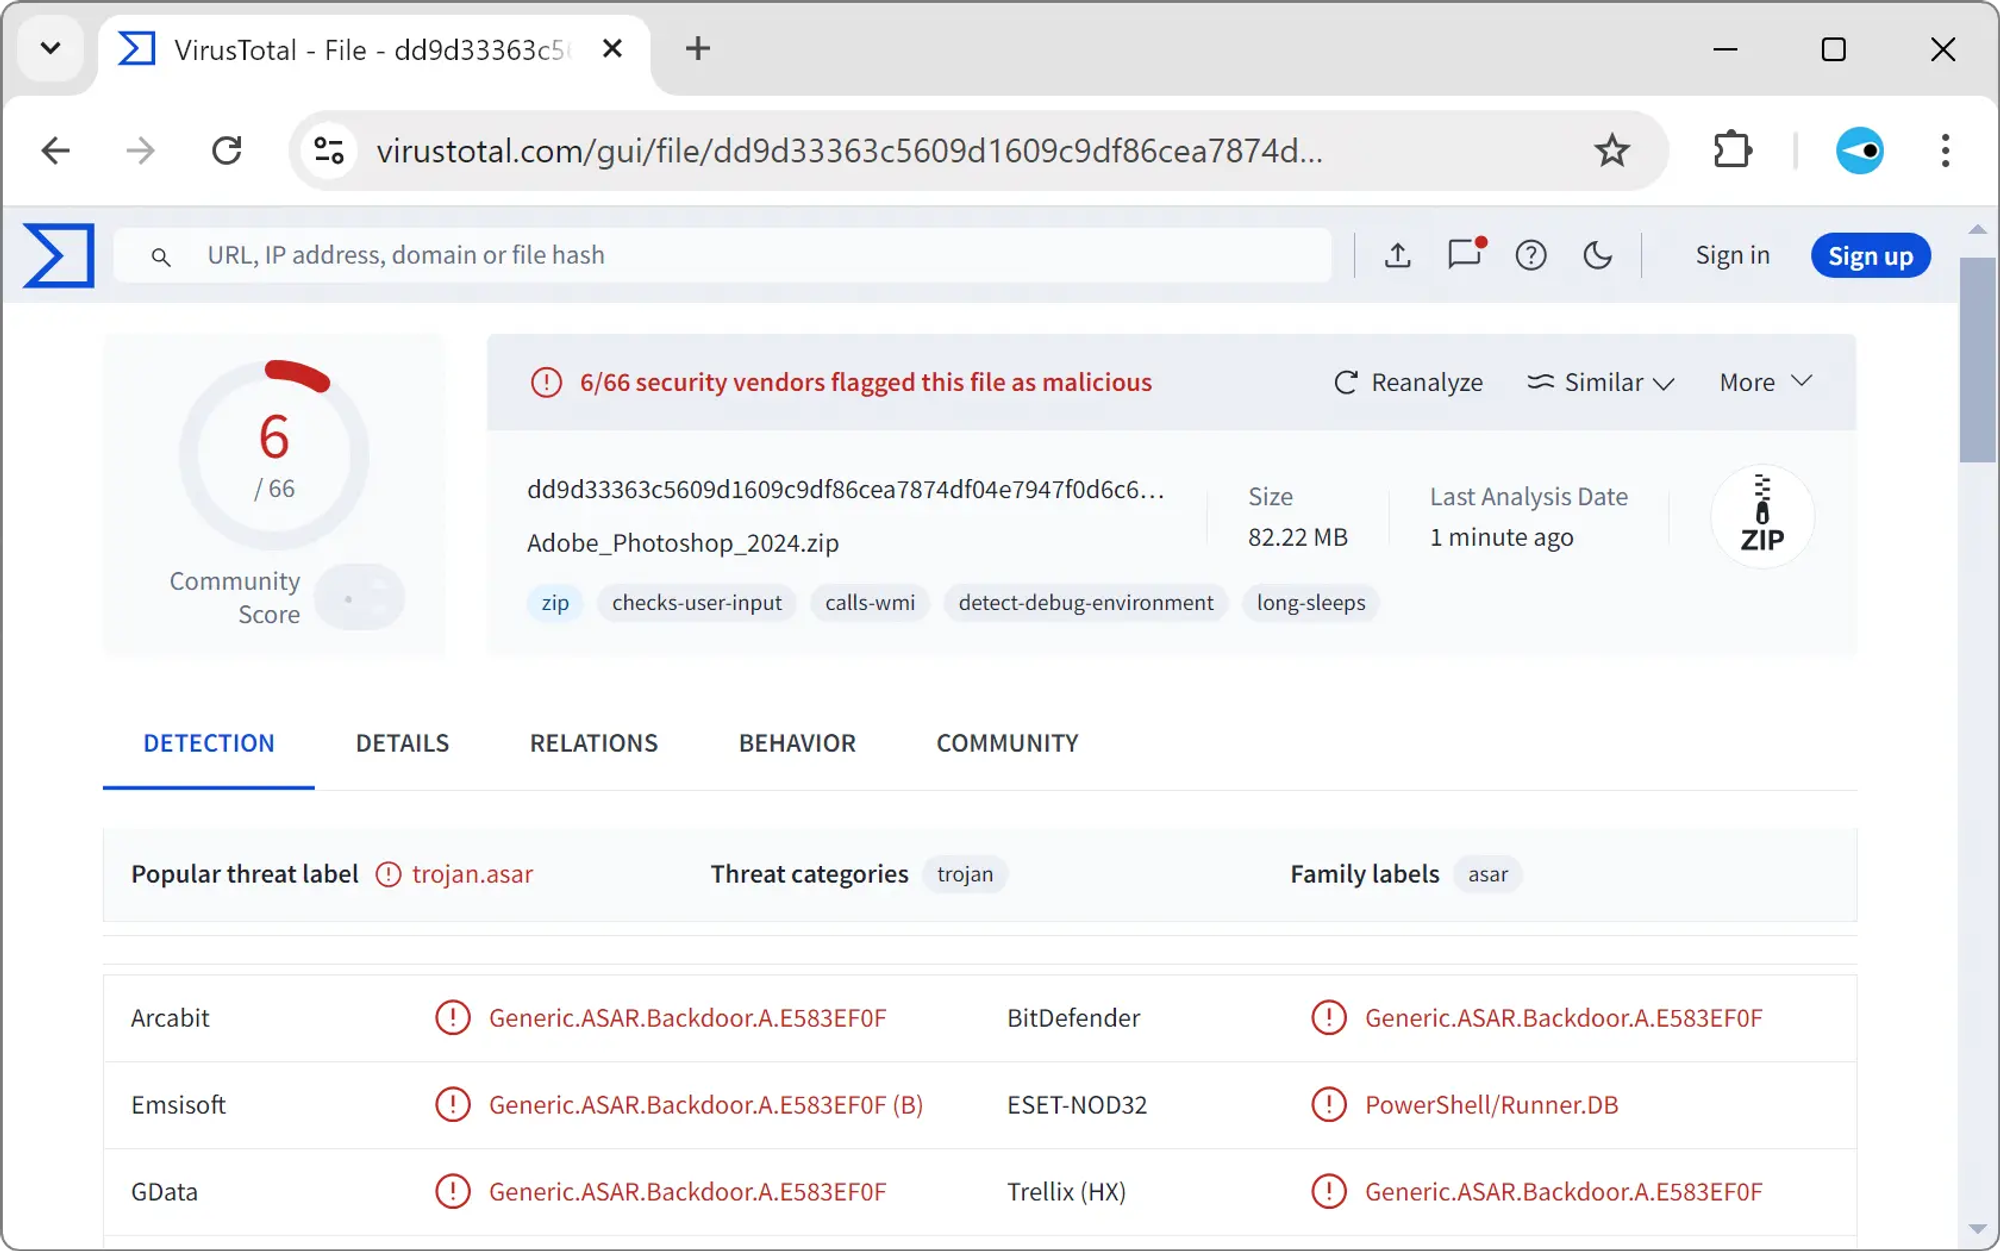Click the VirusTotal logo icon
This screenshot has height=1251, width=2000.
pyautogui.click(x=58, y=255)
